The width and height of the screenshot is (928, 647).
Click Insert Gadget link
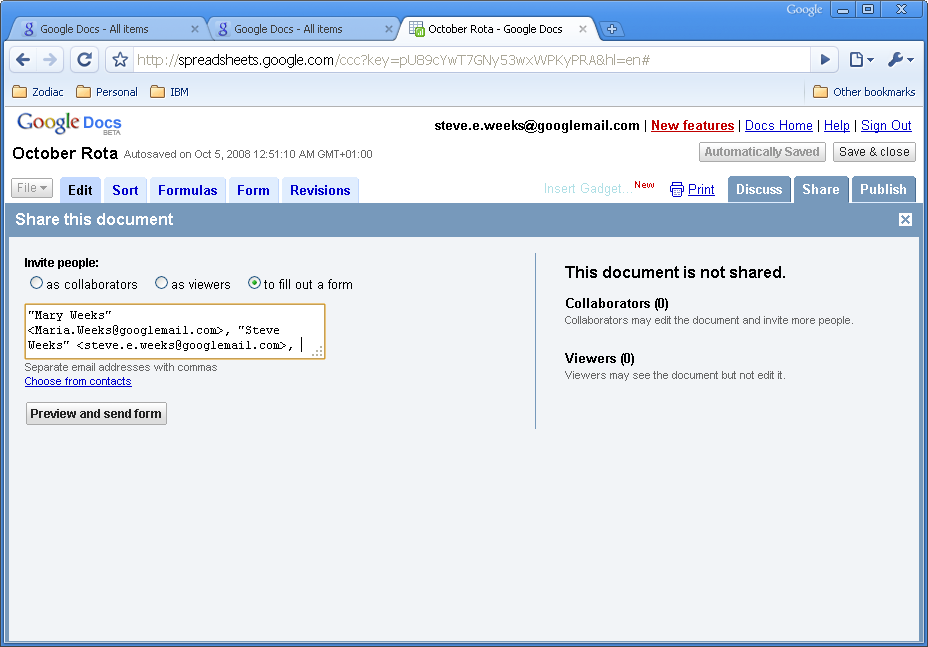(588, 189)
